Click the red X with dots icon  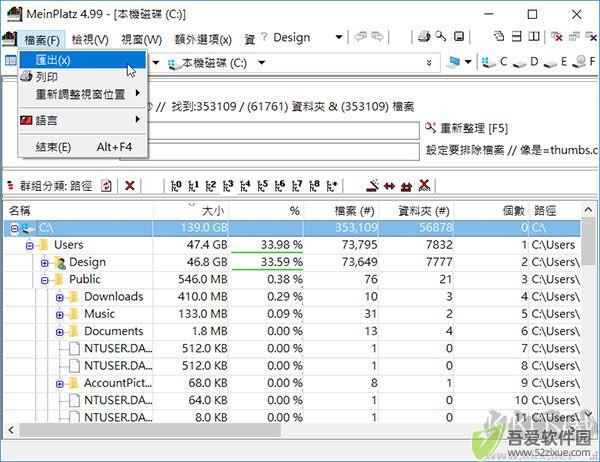424,186
